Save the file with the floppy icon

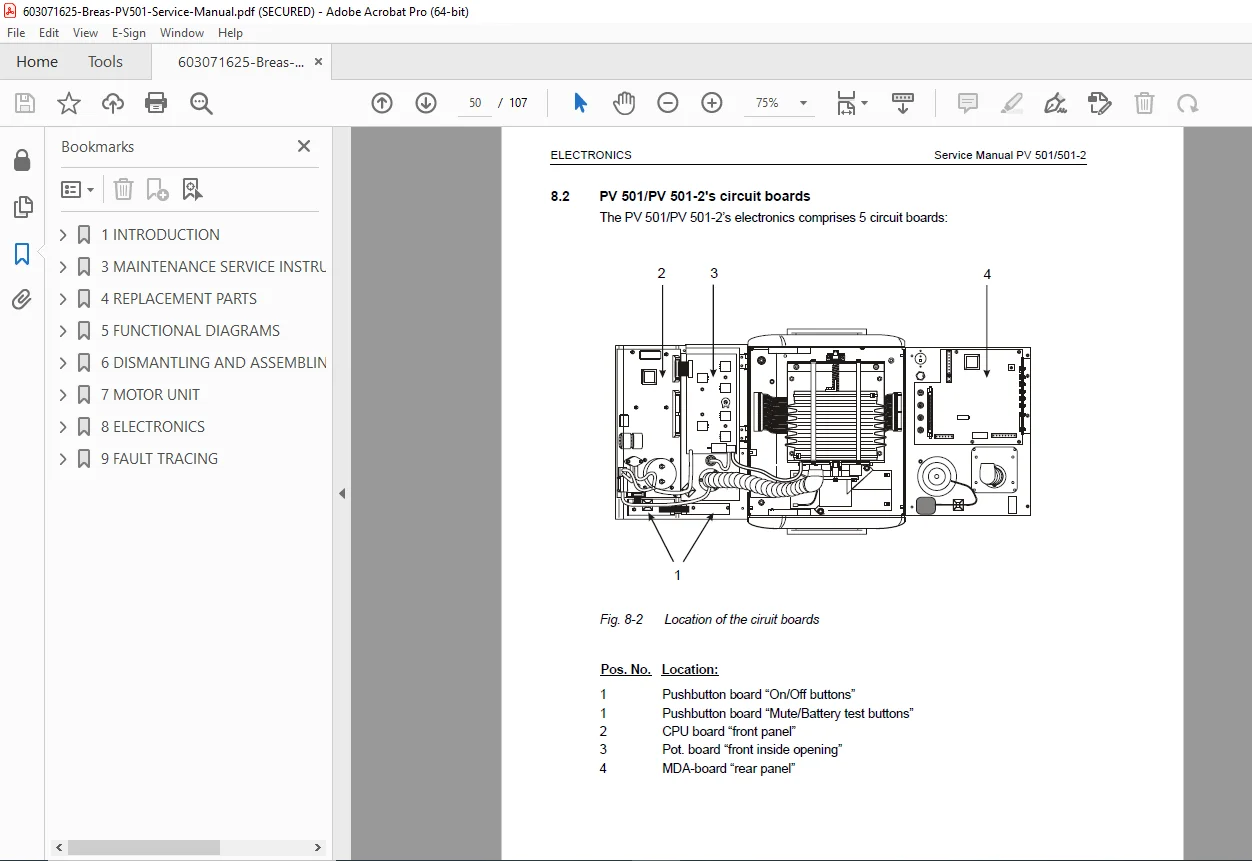click(25, 103)
